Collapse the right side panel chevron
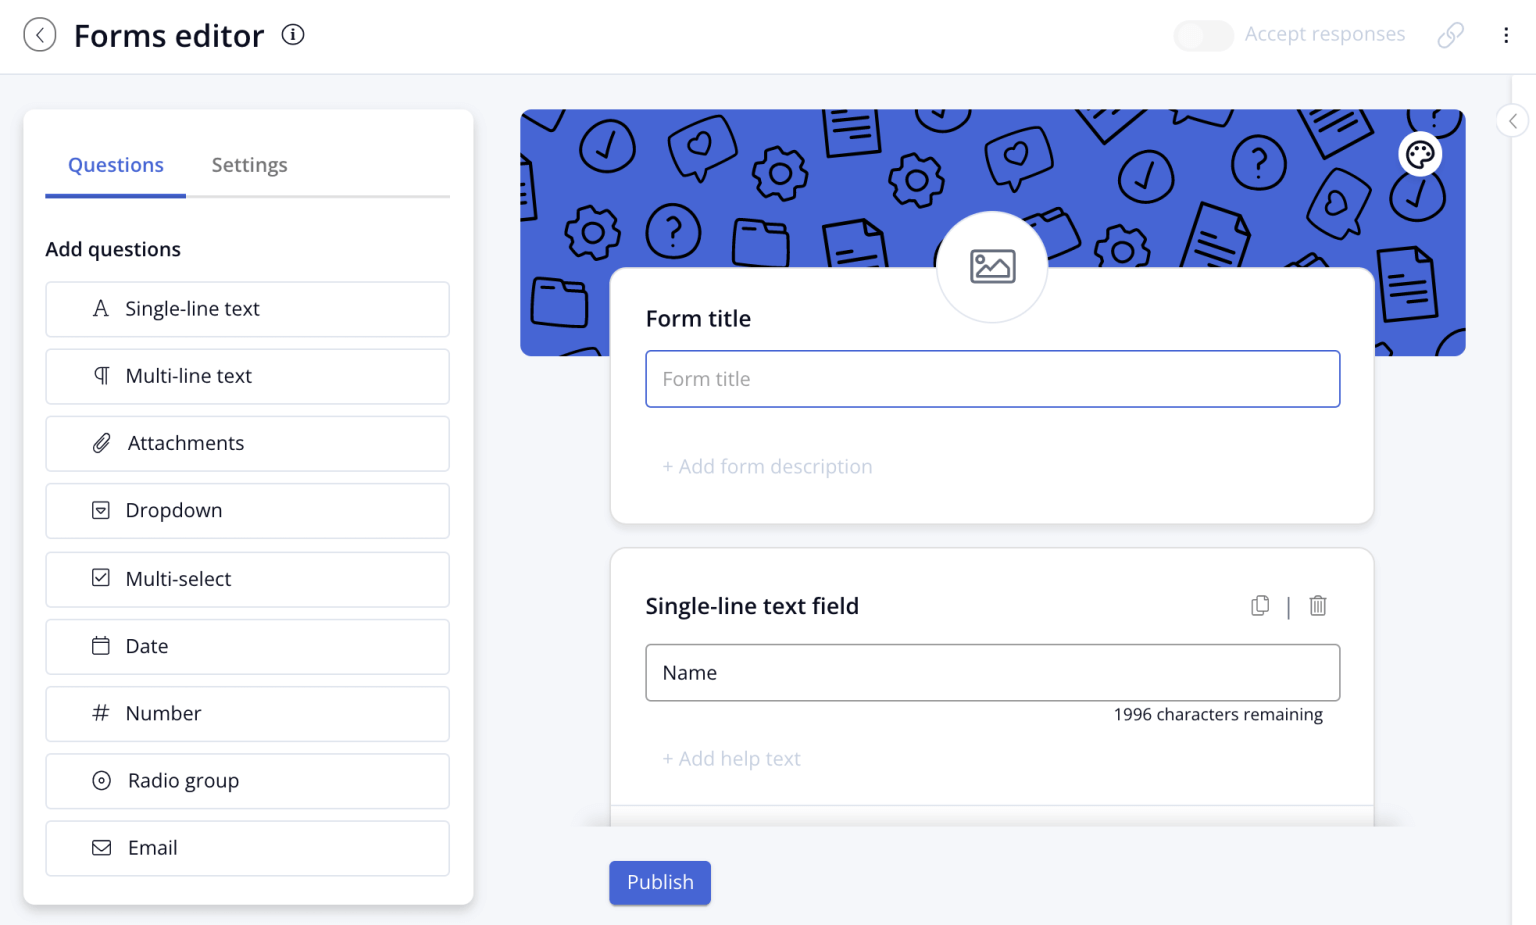This screenshot has height=925, width=1536. tap(1513, 120)
